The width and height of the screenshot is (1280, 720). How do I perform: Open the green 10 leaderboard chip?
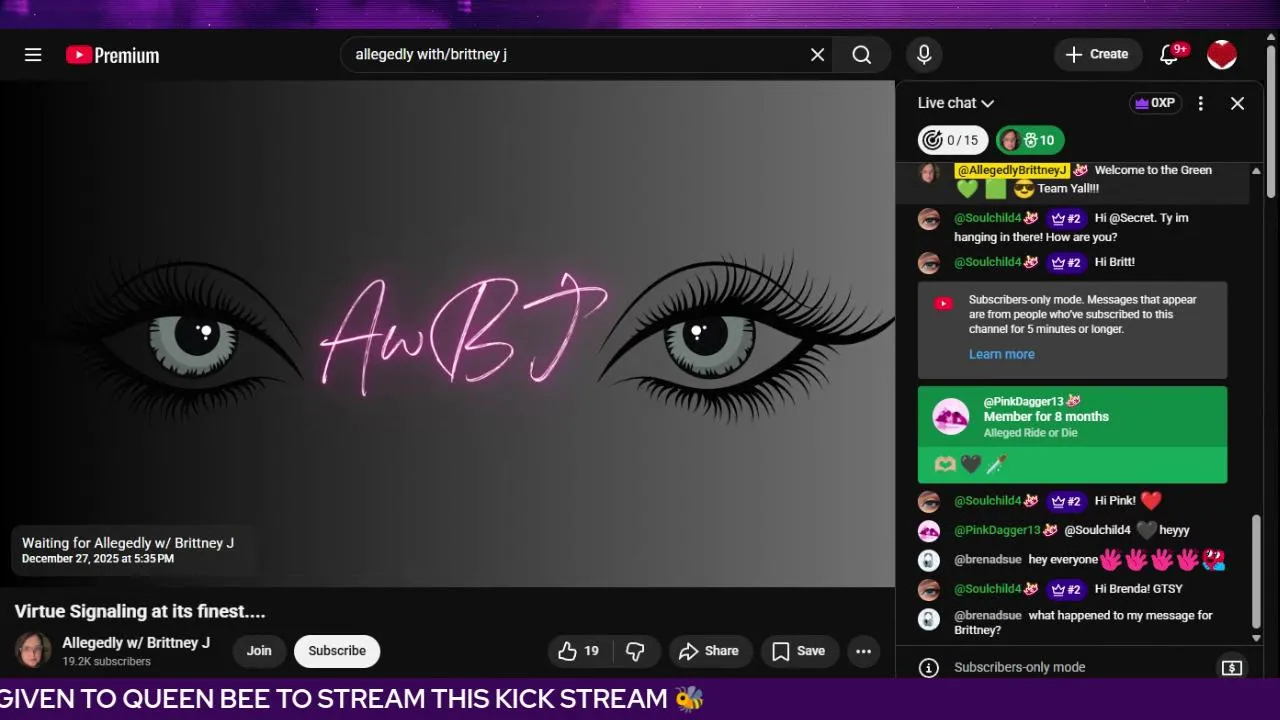1030,140
